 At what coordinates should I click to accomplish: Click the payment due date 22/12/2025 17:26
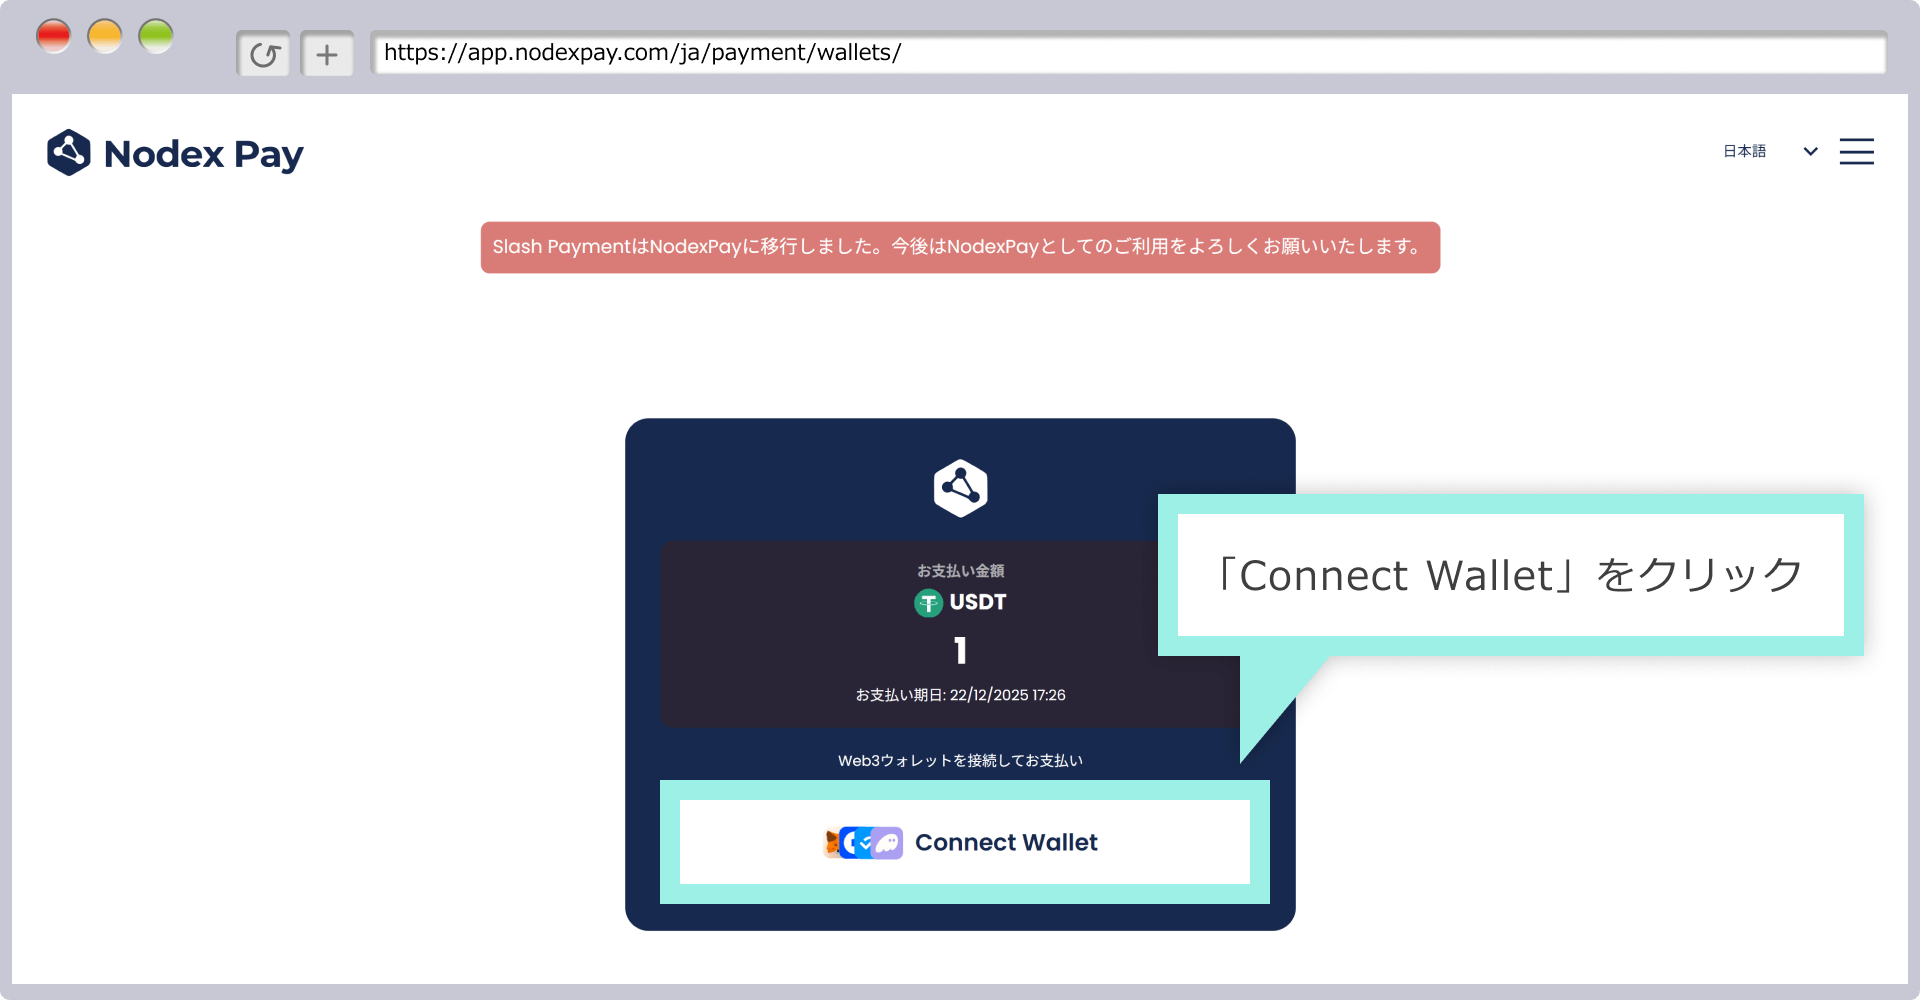tap(960, 695)
